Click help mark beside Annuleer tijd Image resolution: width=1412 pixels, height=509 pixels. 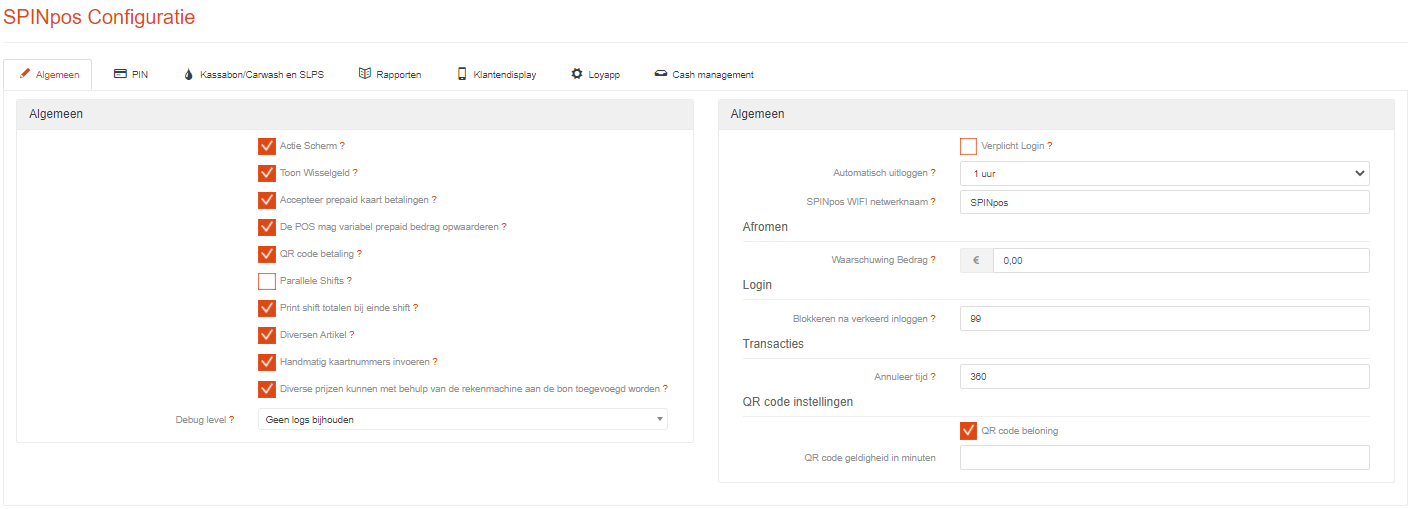point(933,377)
